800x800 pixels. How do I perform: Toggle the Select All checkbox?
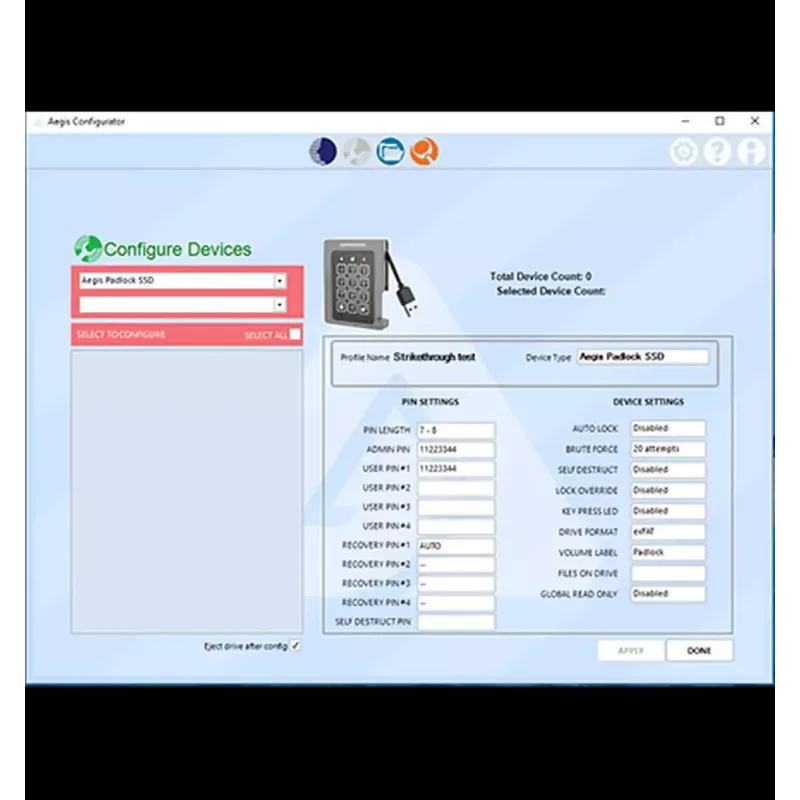(295, 334)
